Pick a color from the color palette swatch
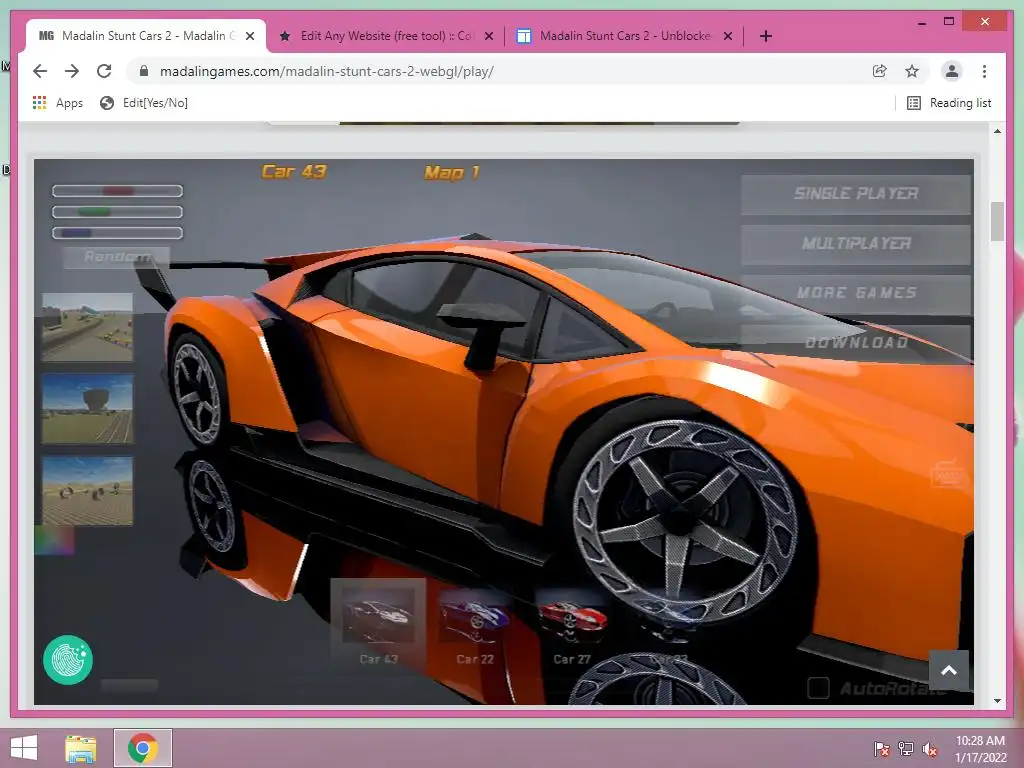1024x768 pixels. (55, 541)
